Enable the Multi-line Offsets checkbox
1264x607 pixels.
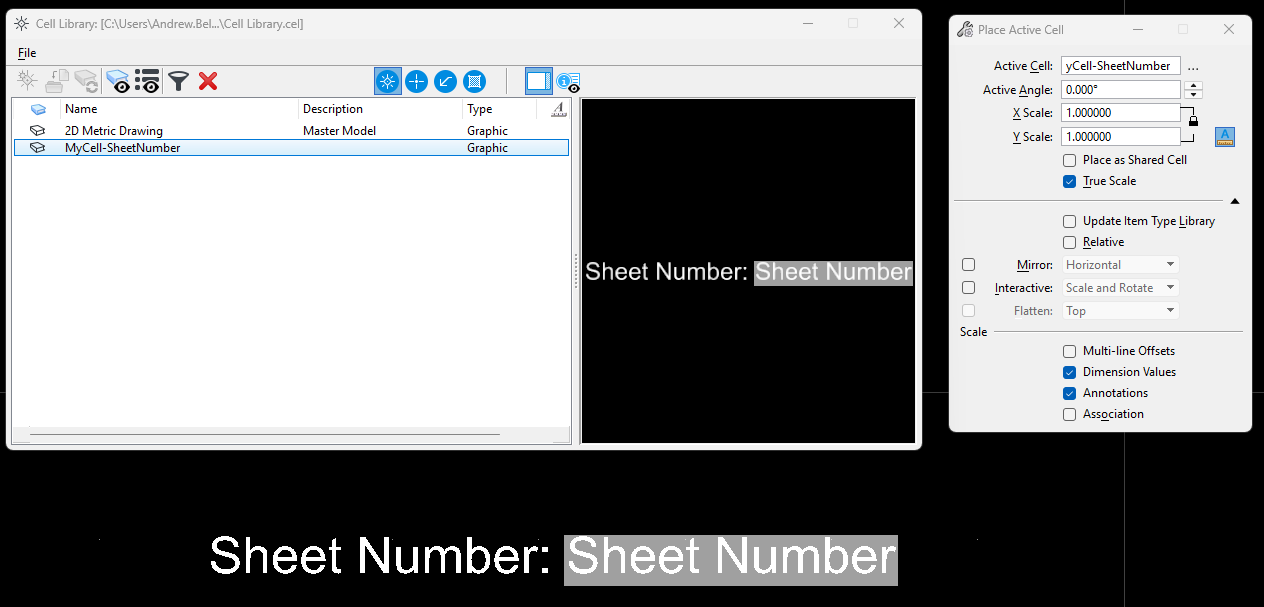click(1070, 351)
